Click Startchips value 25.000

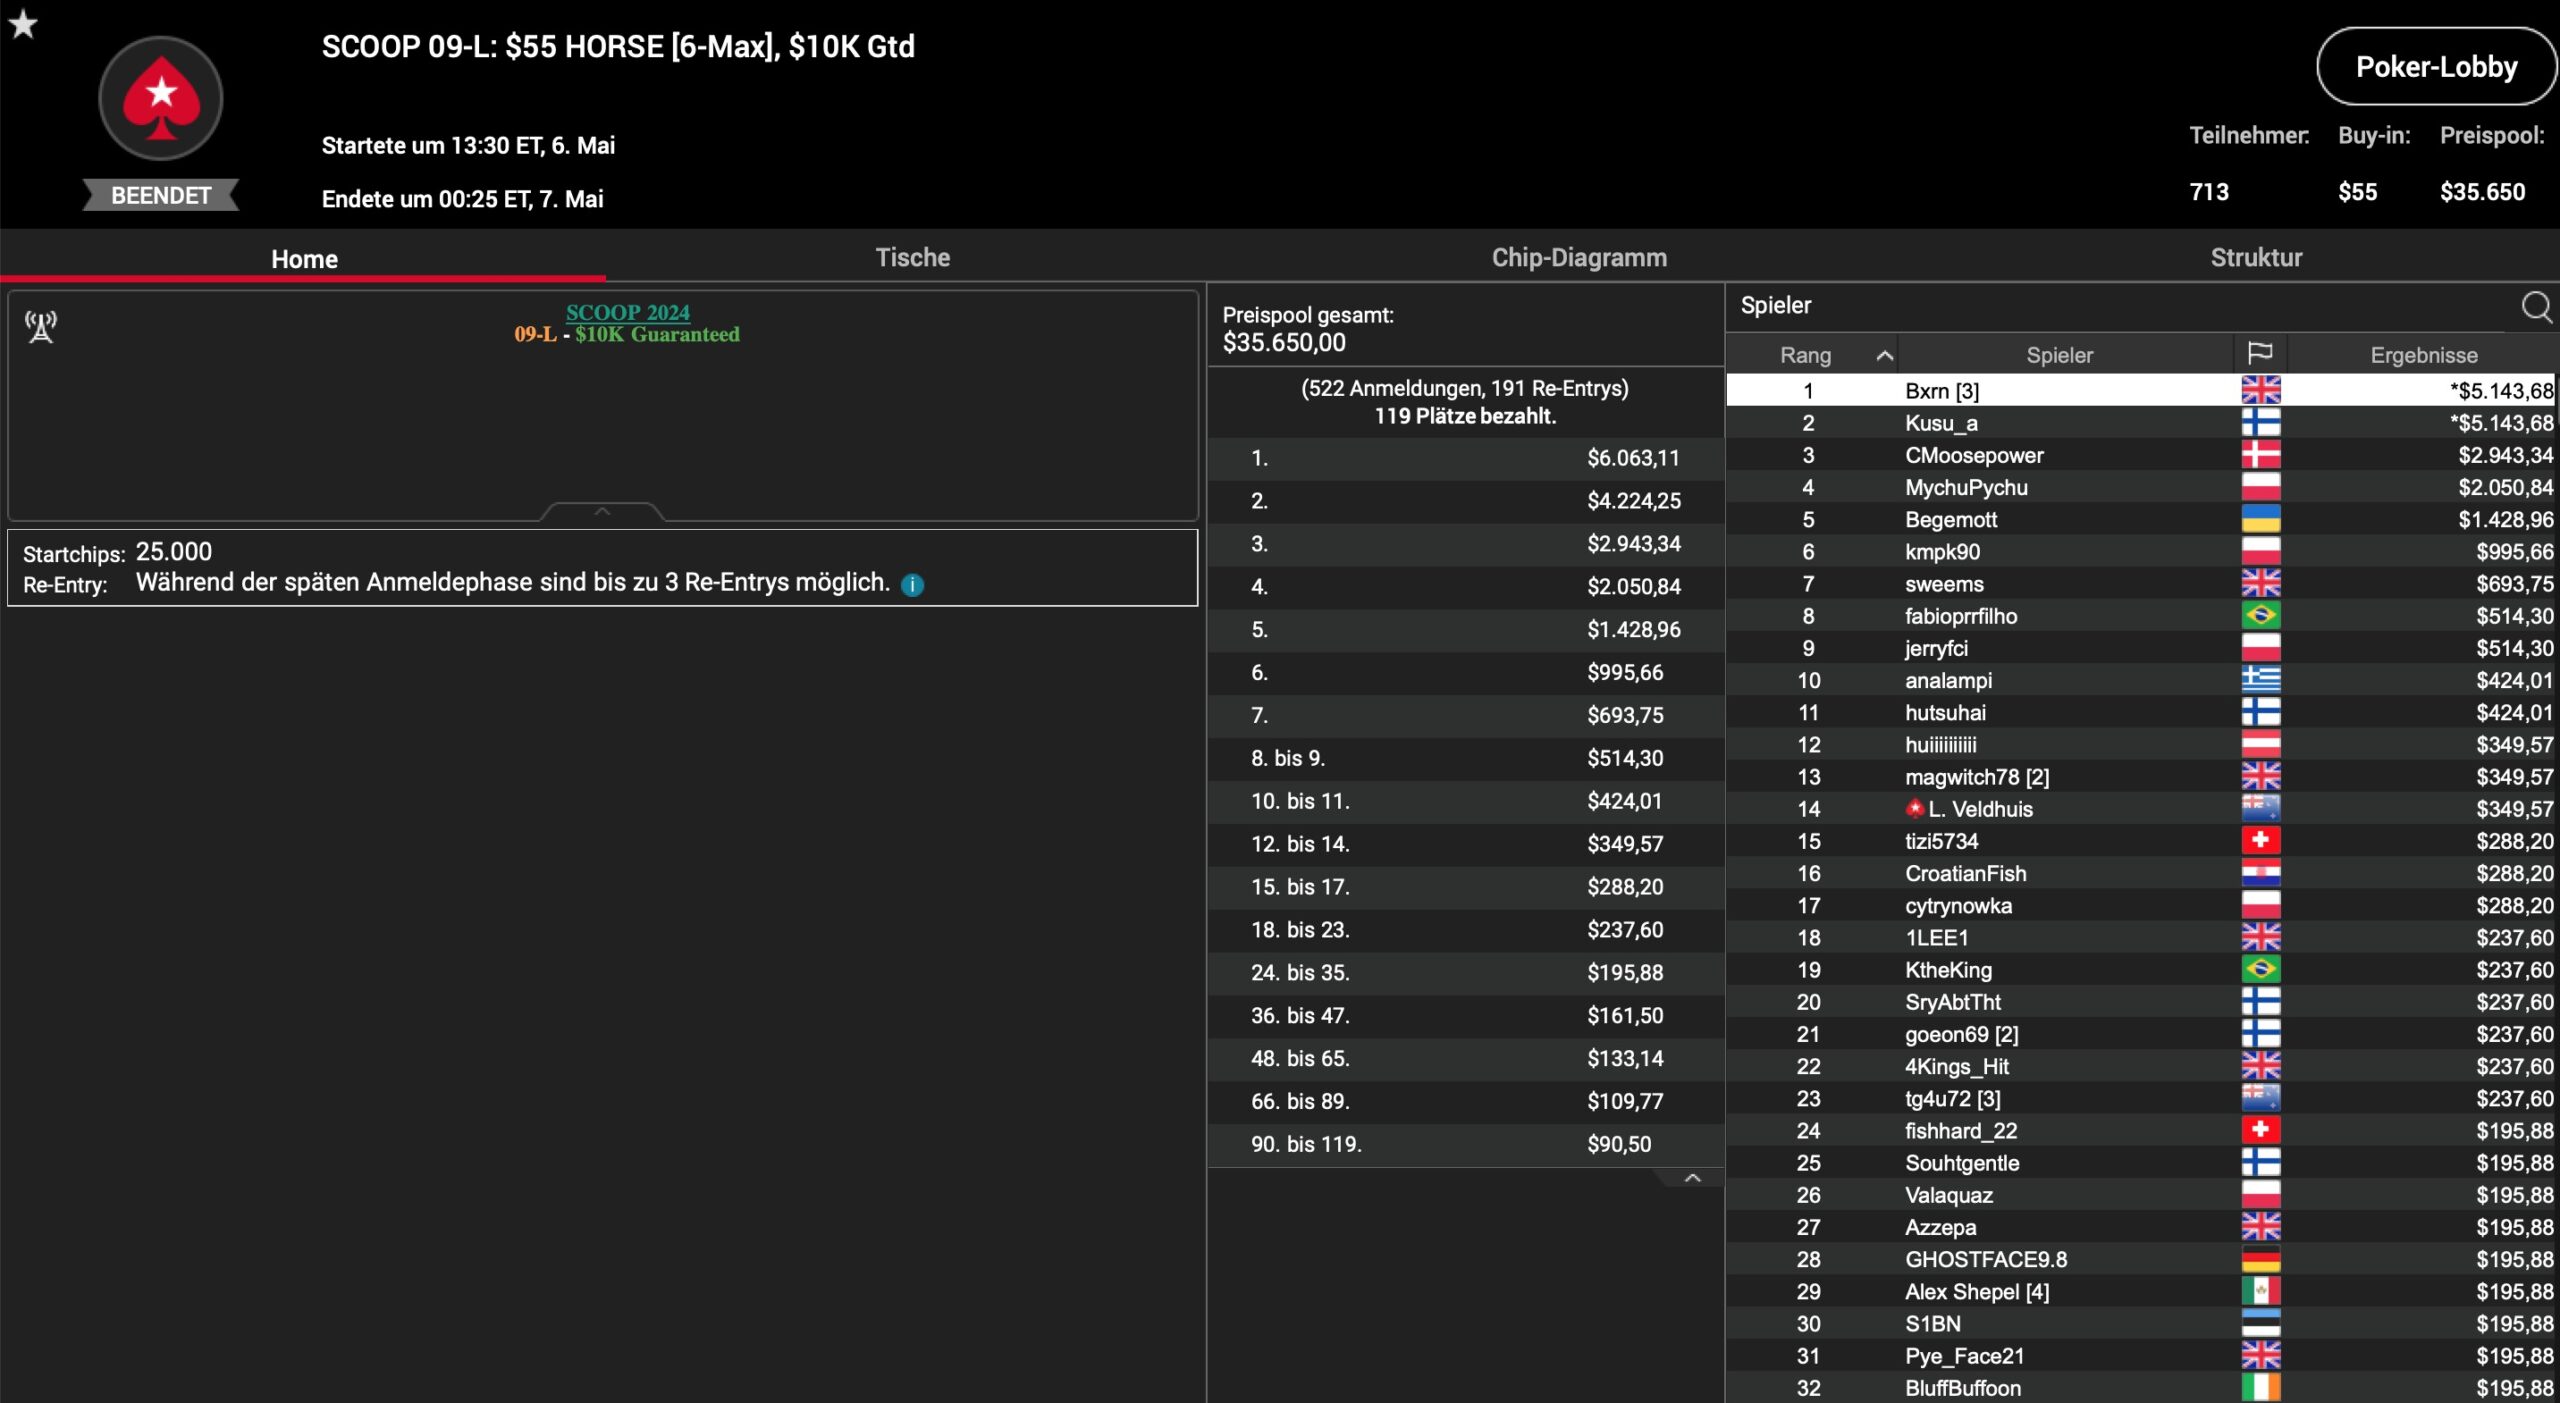pyautogui.click(x=174, y=551)
